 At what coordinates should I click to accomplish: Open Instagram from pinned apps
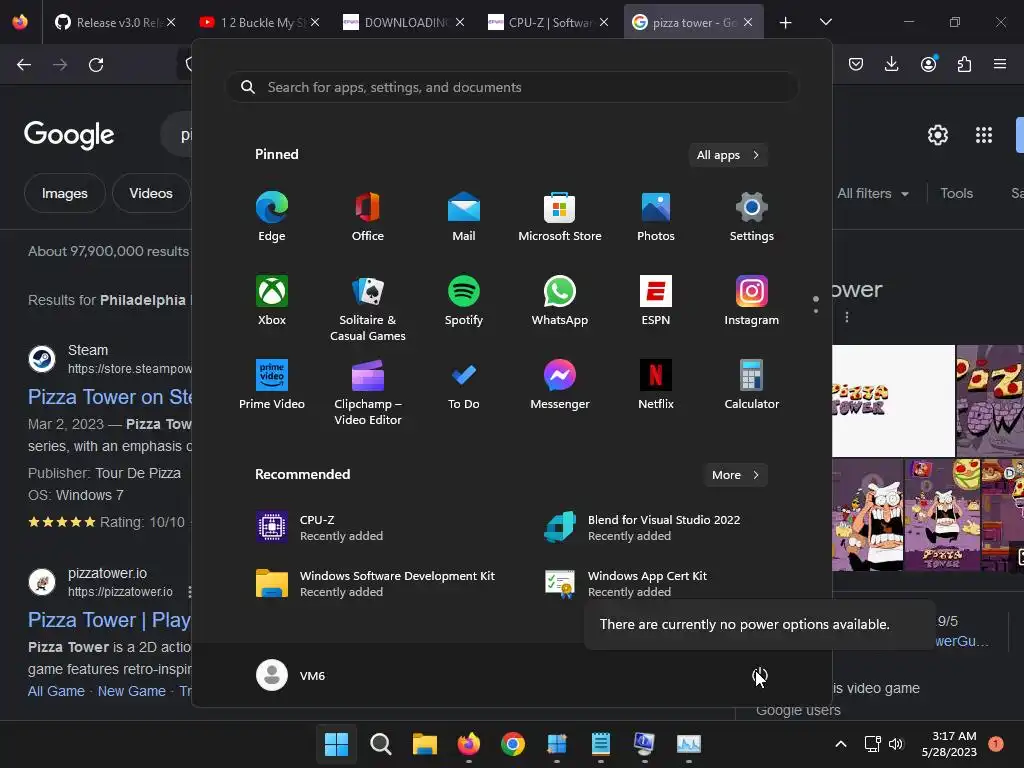pyautogui.click(x=752, y=301)
